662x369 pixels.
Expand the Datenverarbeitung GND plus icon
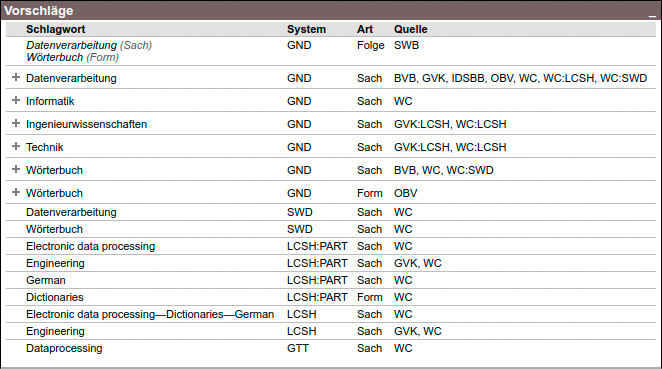[16, 77]
